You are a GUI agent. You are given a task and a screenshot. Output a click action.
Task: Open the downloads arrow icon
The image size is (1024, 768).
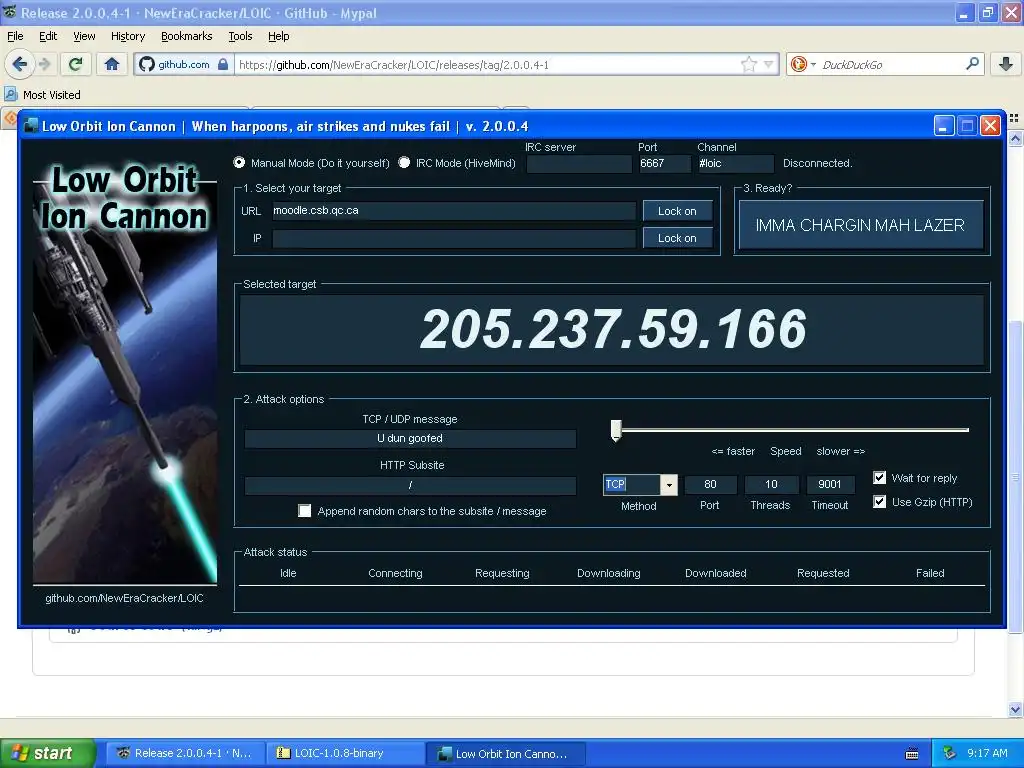point(1006,64)
